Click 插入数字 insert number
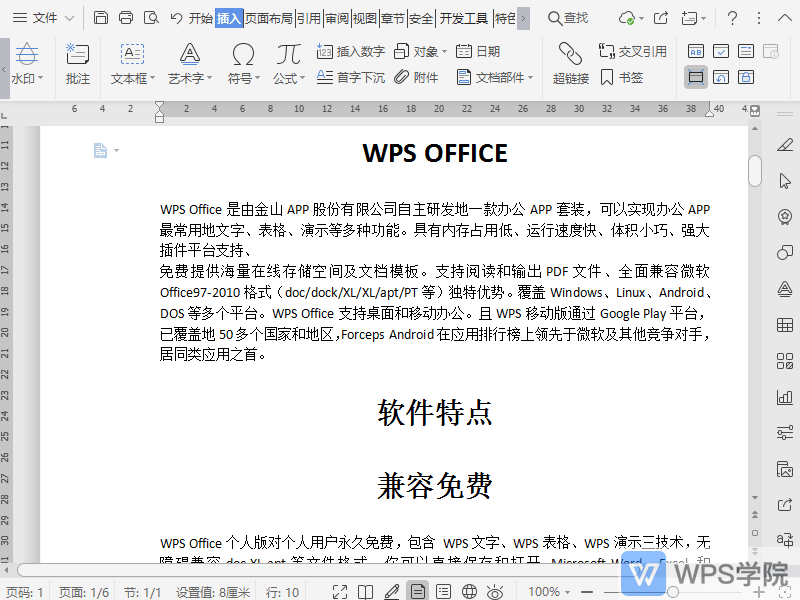800x600 pixels. (351, 52)
